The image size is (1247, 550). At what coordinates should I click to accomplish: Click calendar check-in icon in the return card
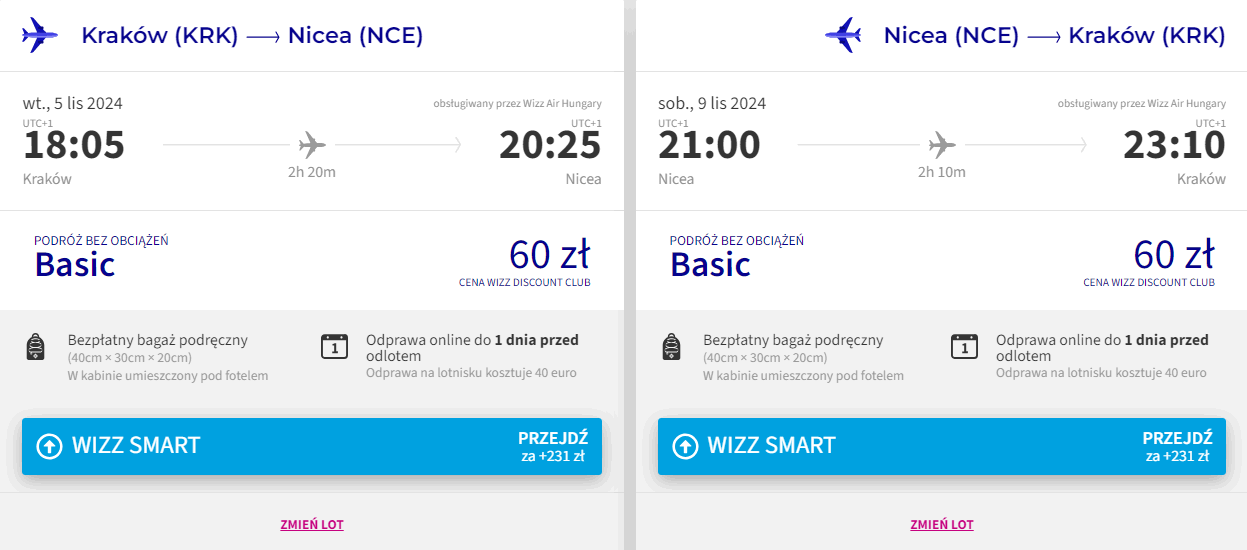[963, 347]
